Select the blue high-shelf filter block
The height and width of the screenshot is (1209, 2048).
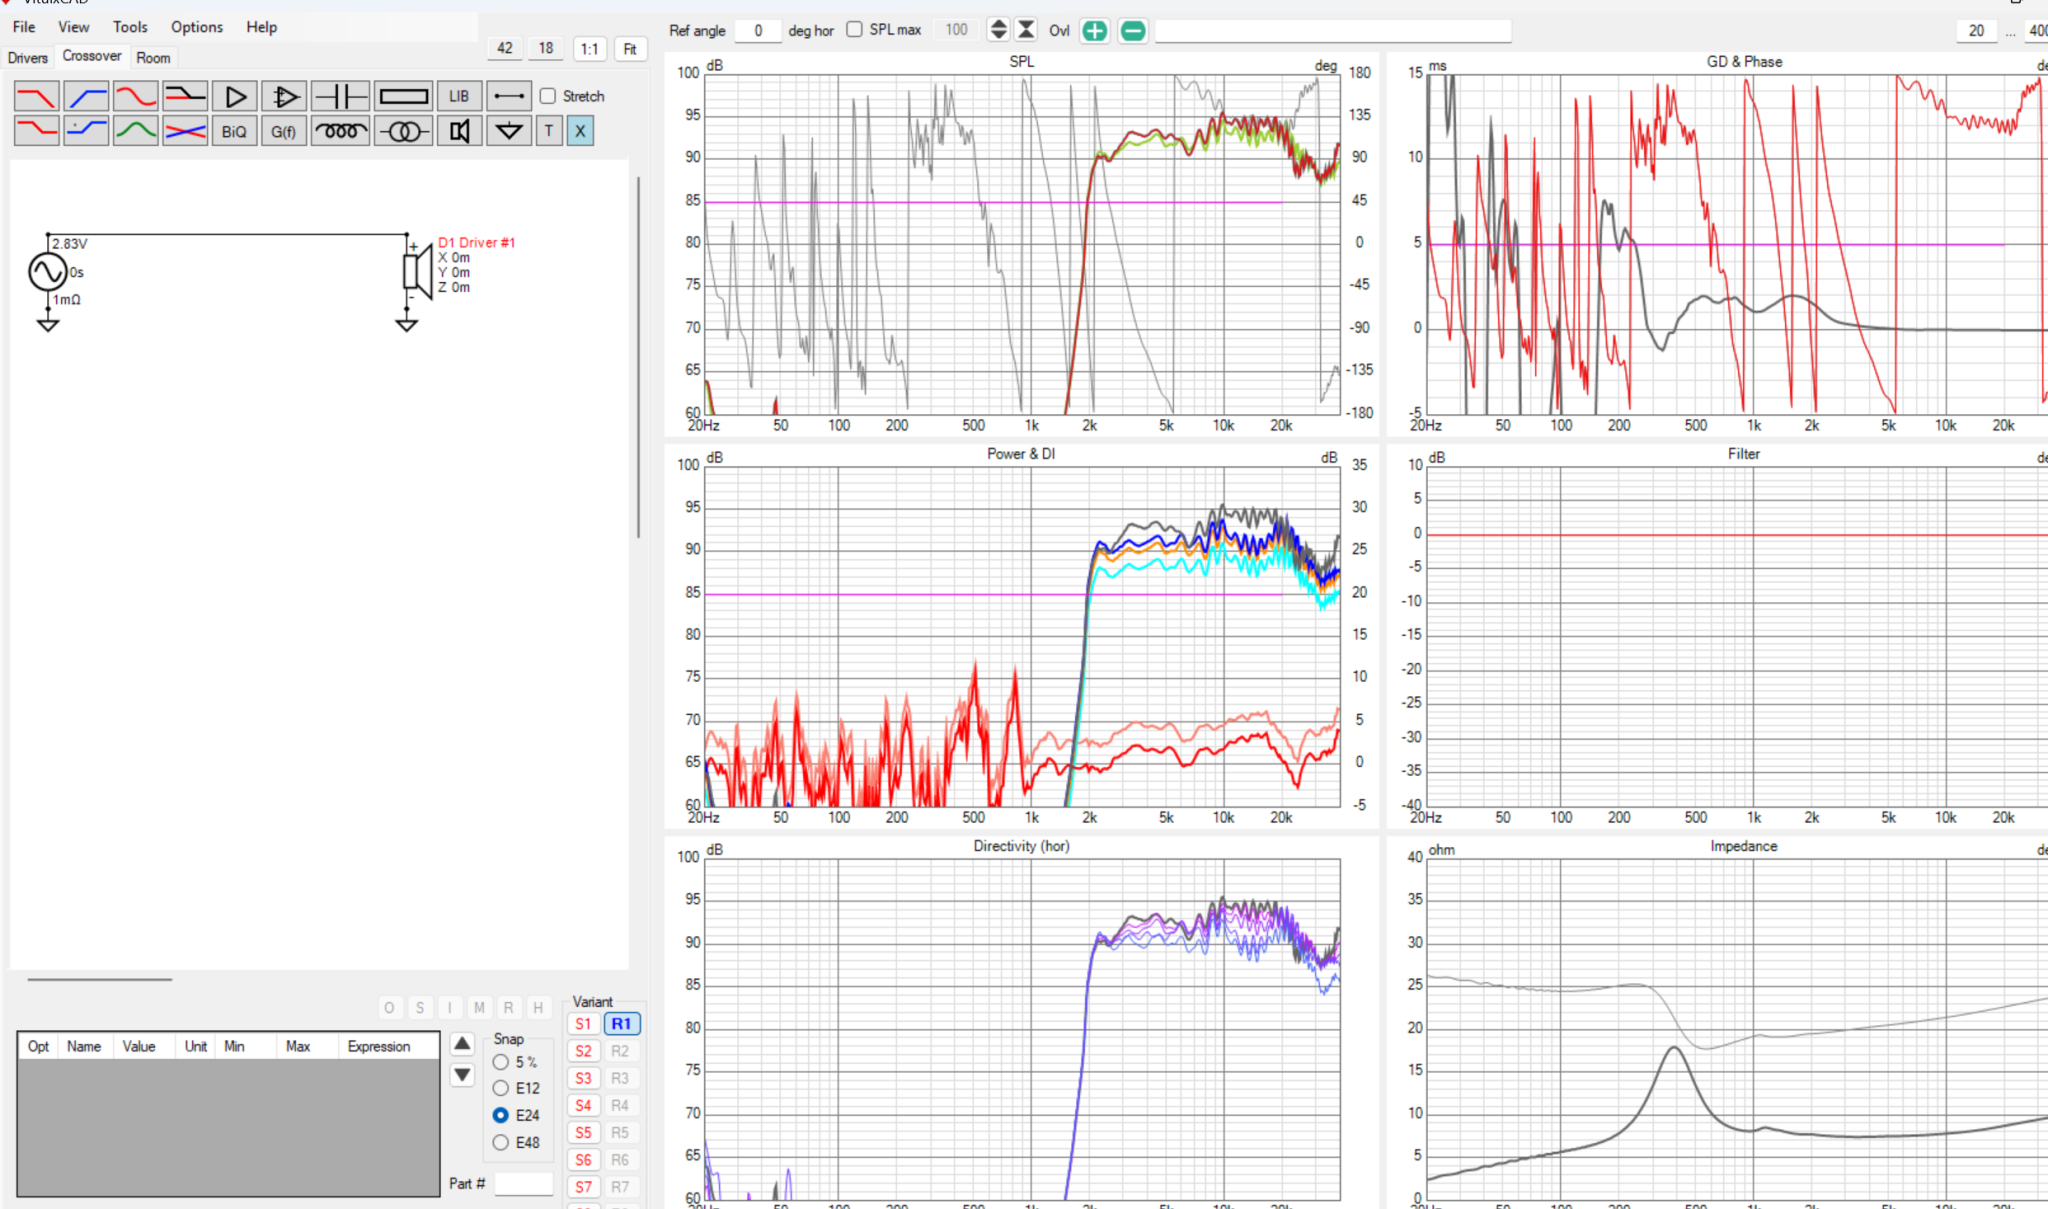click(x=87, y=131)
